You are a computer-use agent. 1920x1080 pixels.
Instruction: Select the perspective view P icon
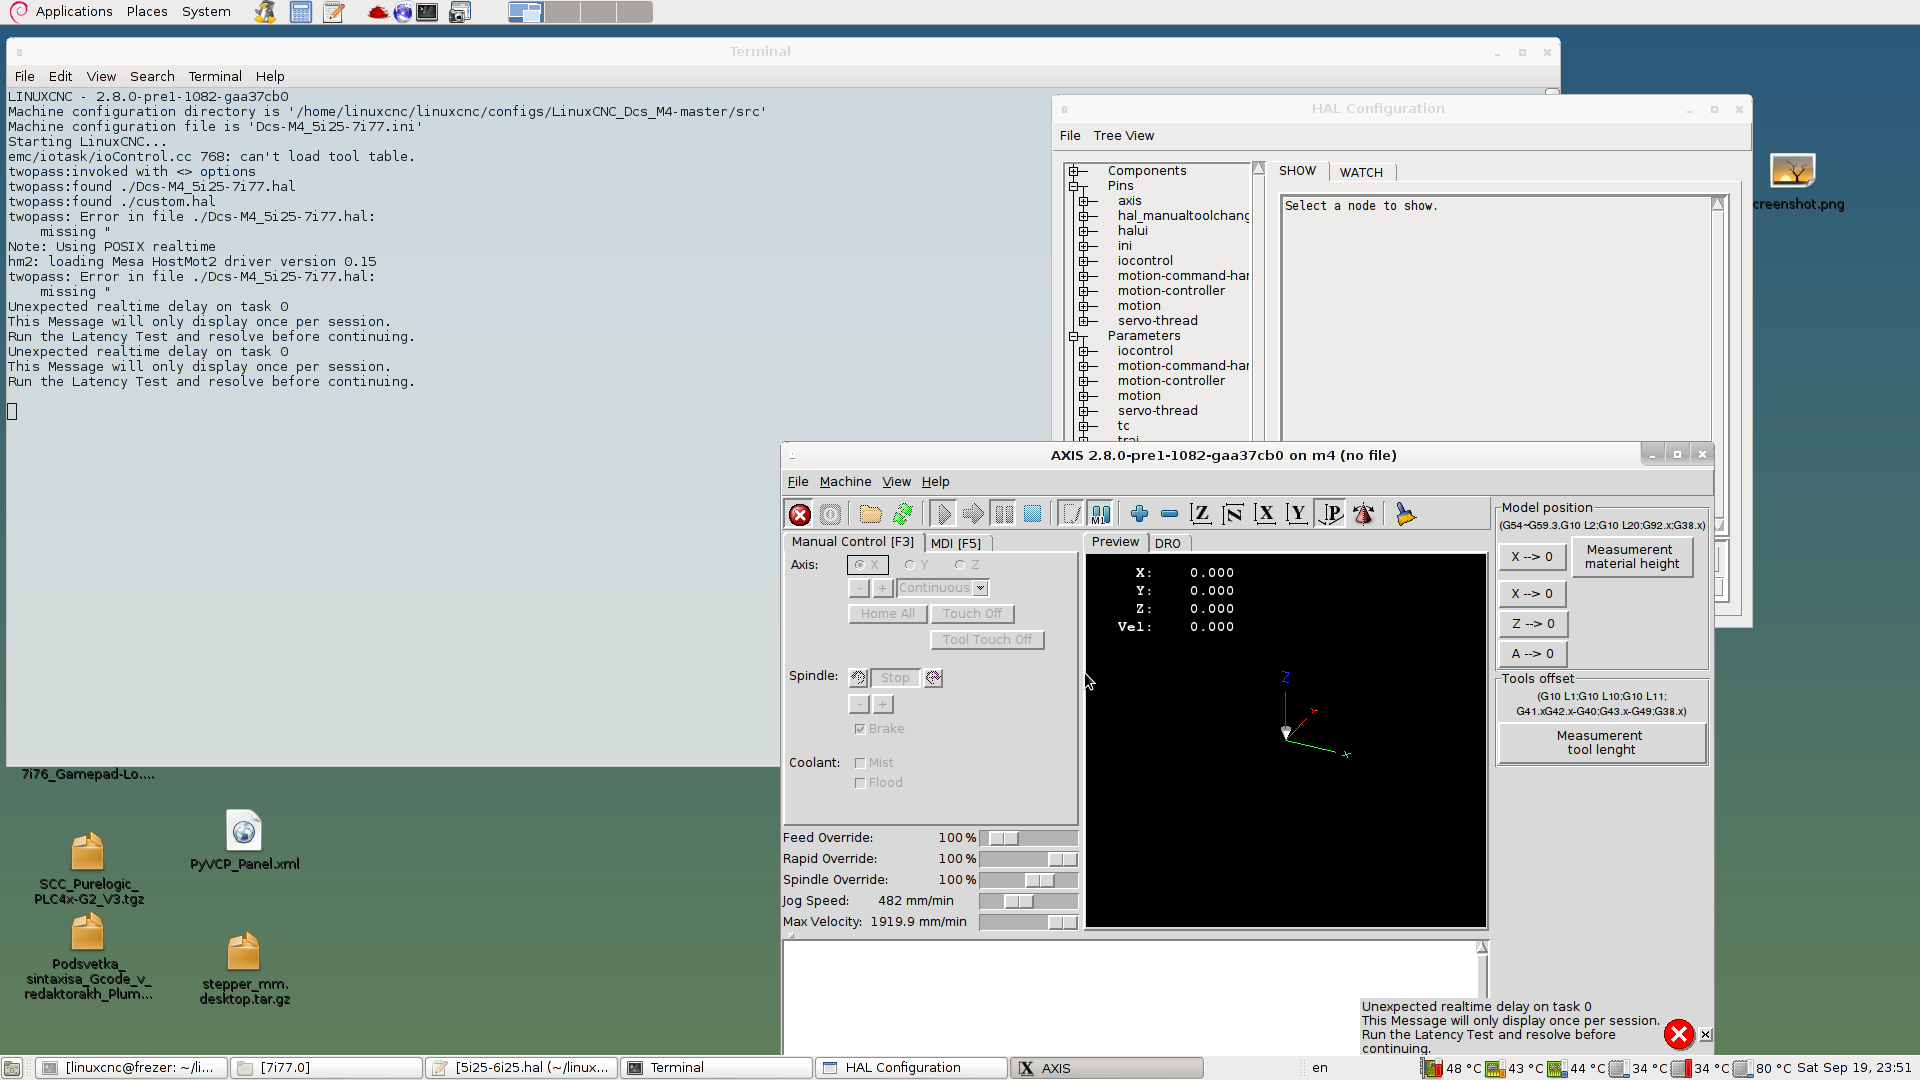pyautogui.click(x=1330, y=514)
